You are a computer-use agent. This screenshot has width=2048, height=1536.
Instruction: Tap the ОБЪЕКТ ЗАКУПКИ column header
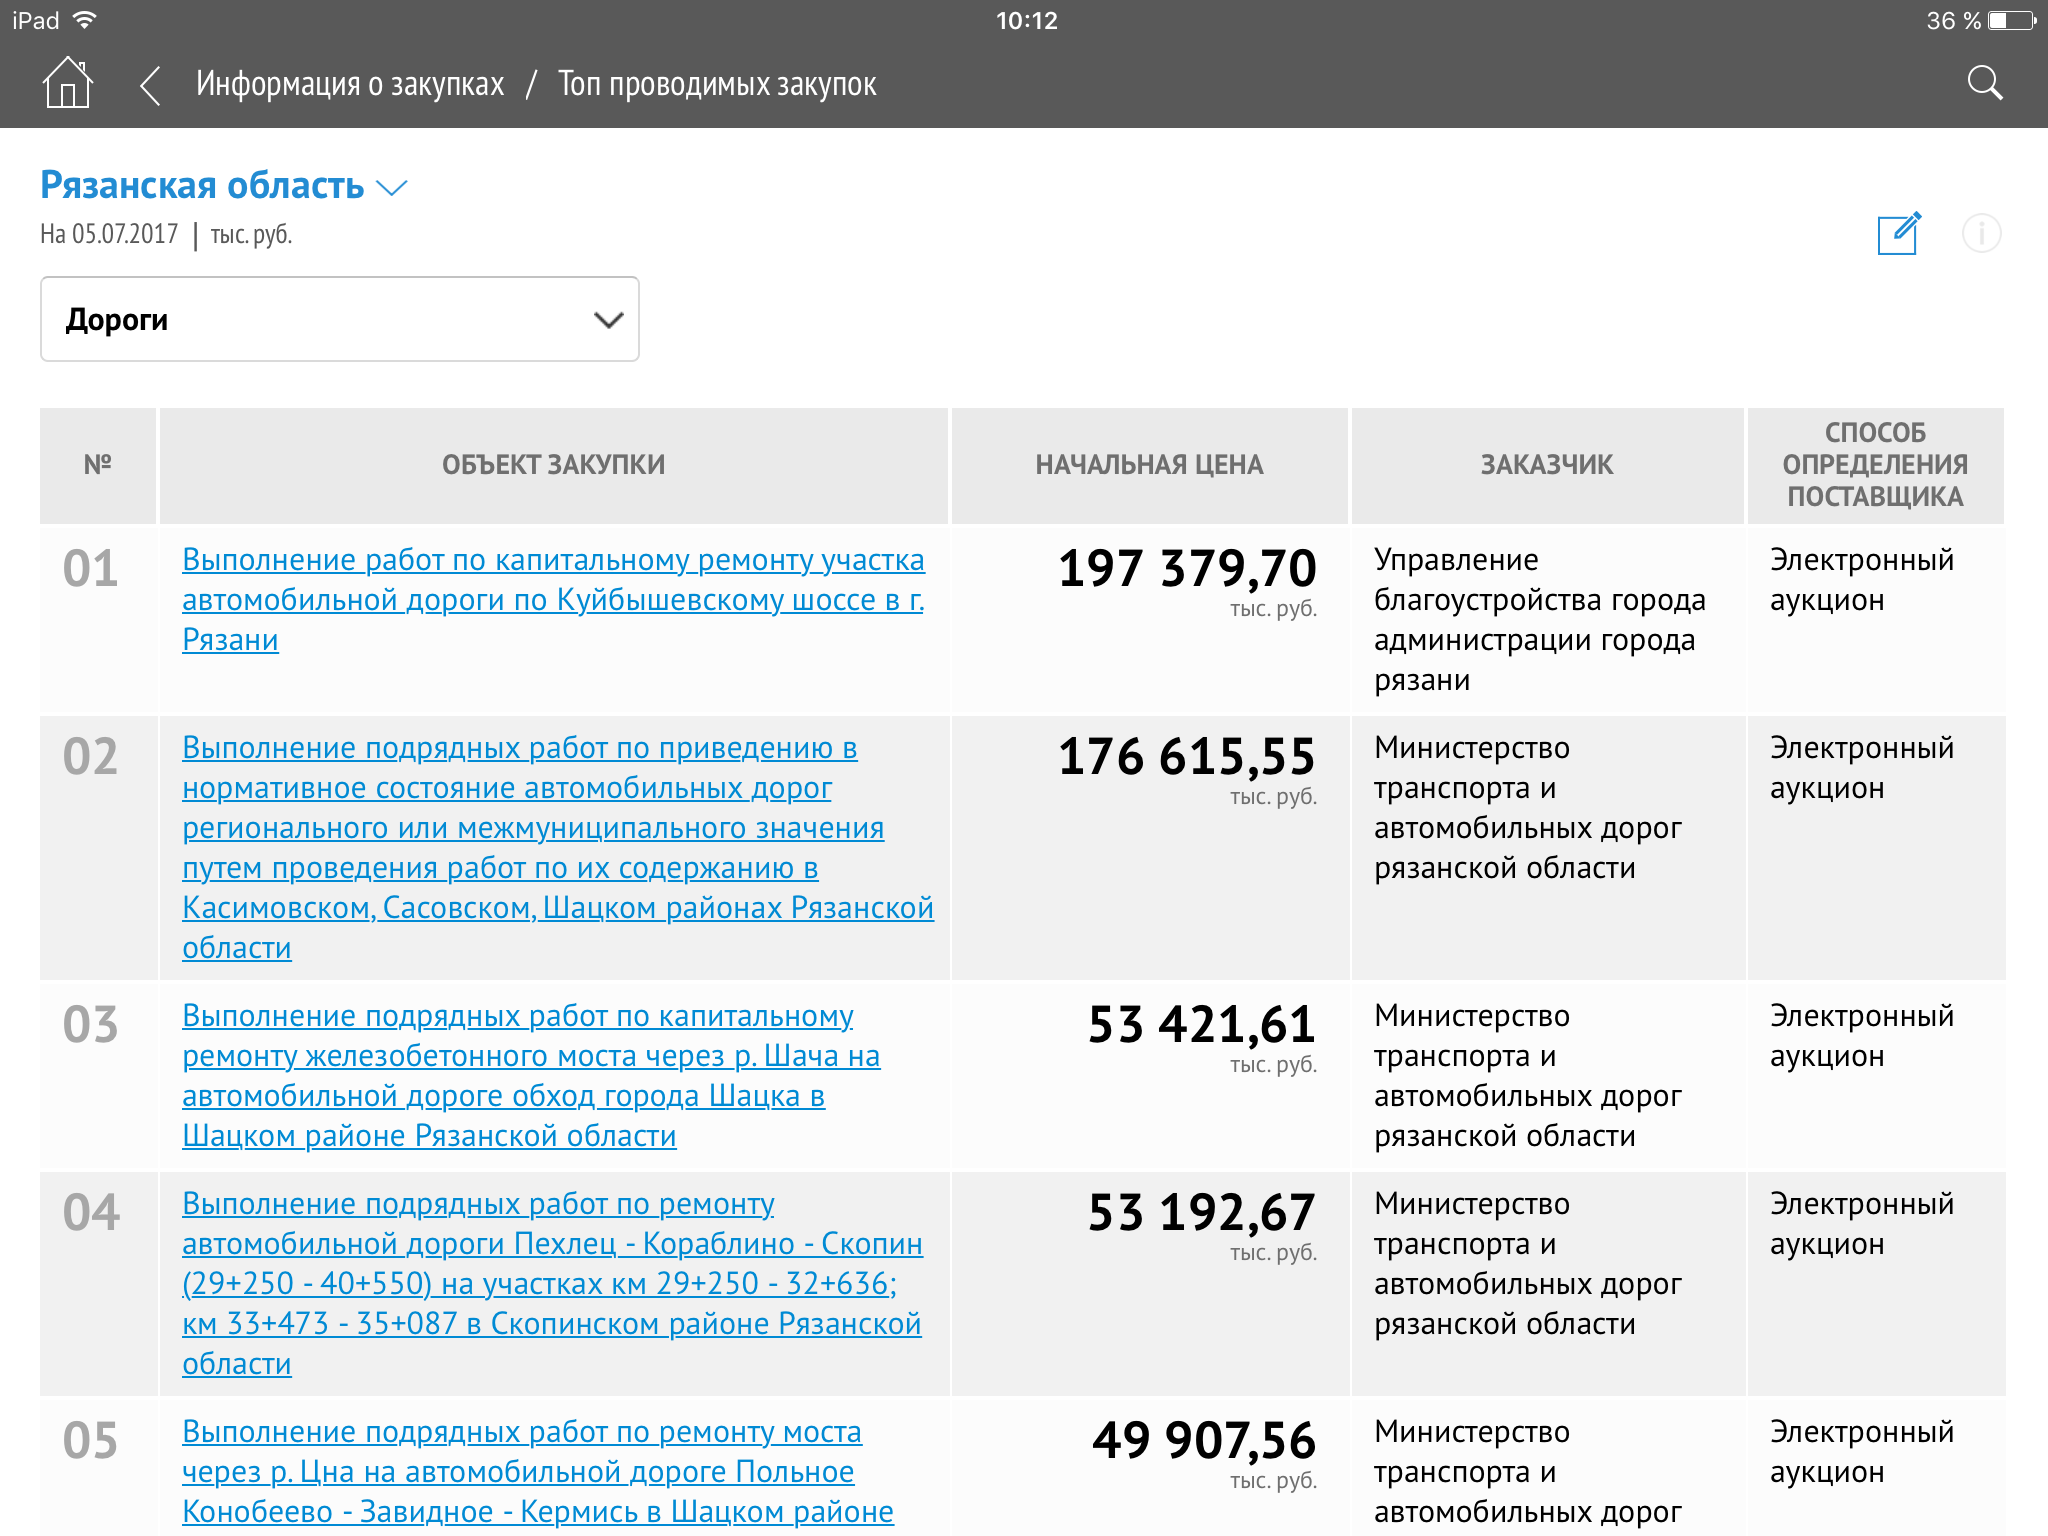point(553,465)
